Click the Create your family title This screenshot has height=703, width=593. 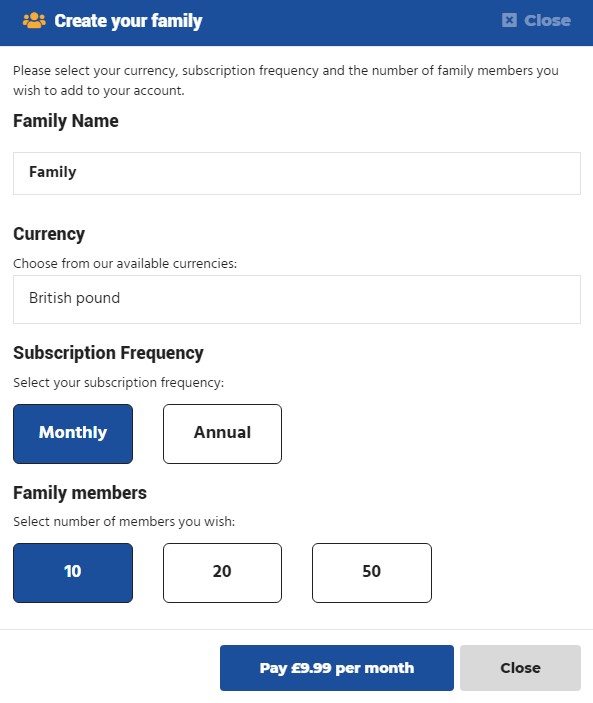coord(128,21)
